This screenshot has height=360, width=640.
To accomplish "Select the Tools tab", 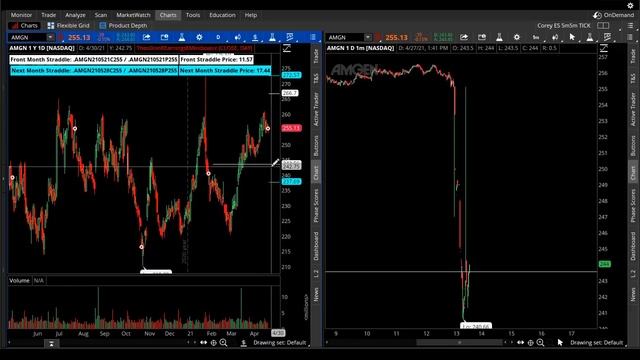I will point(193,15).
